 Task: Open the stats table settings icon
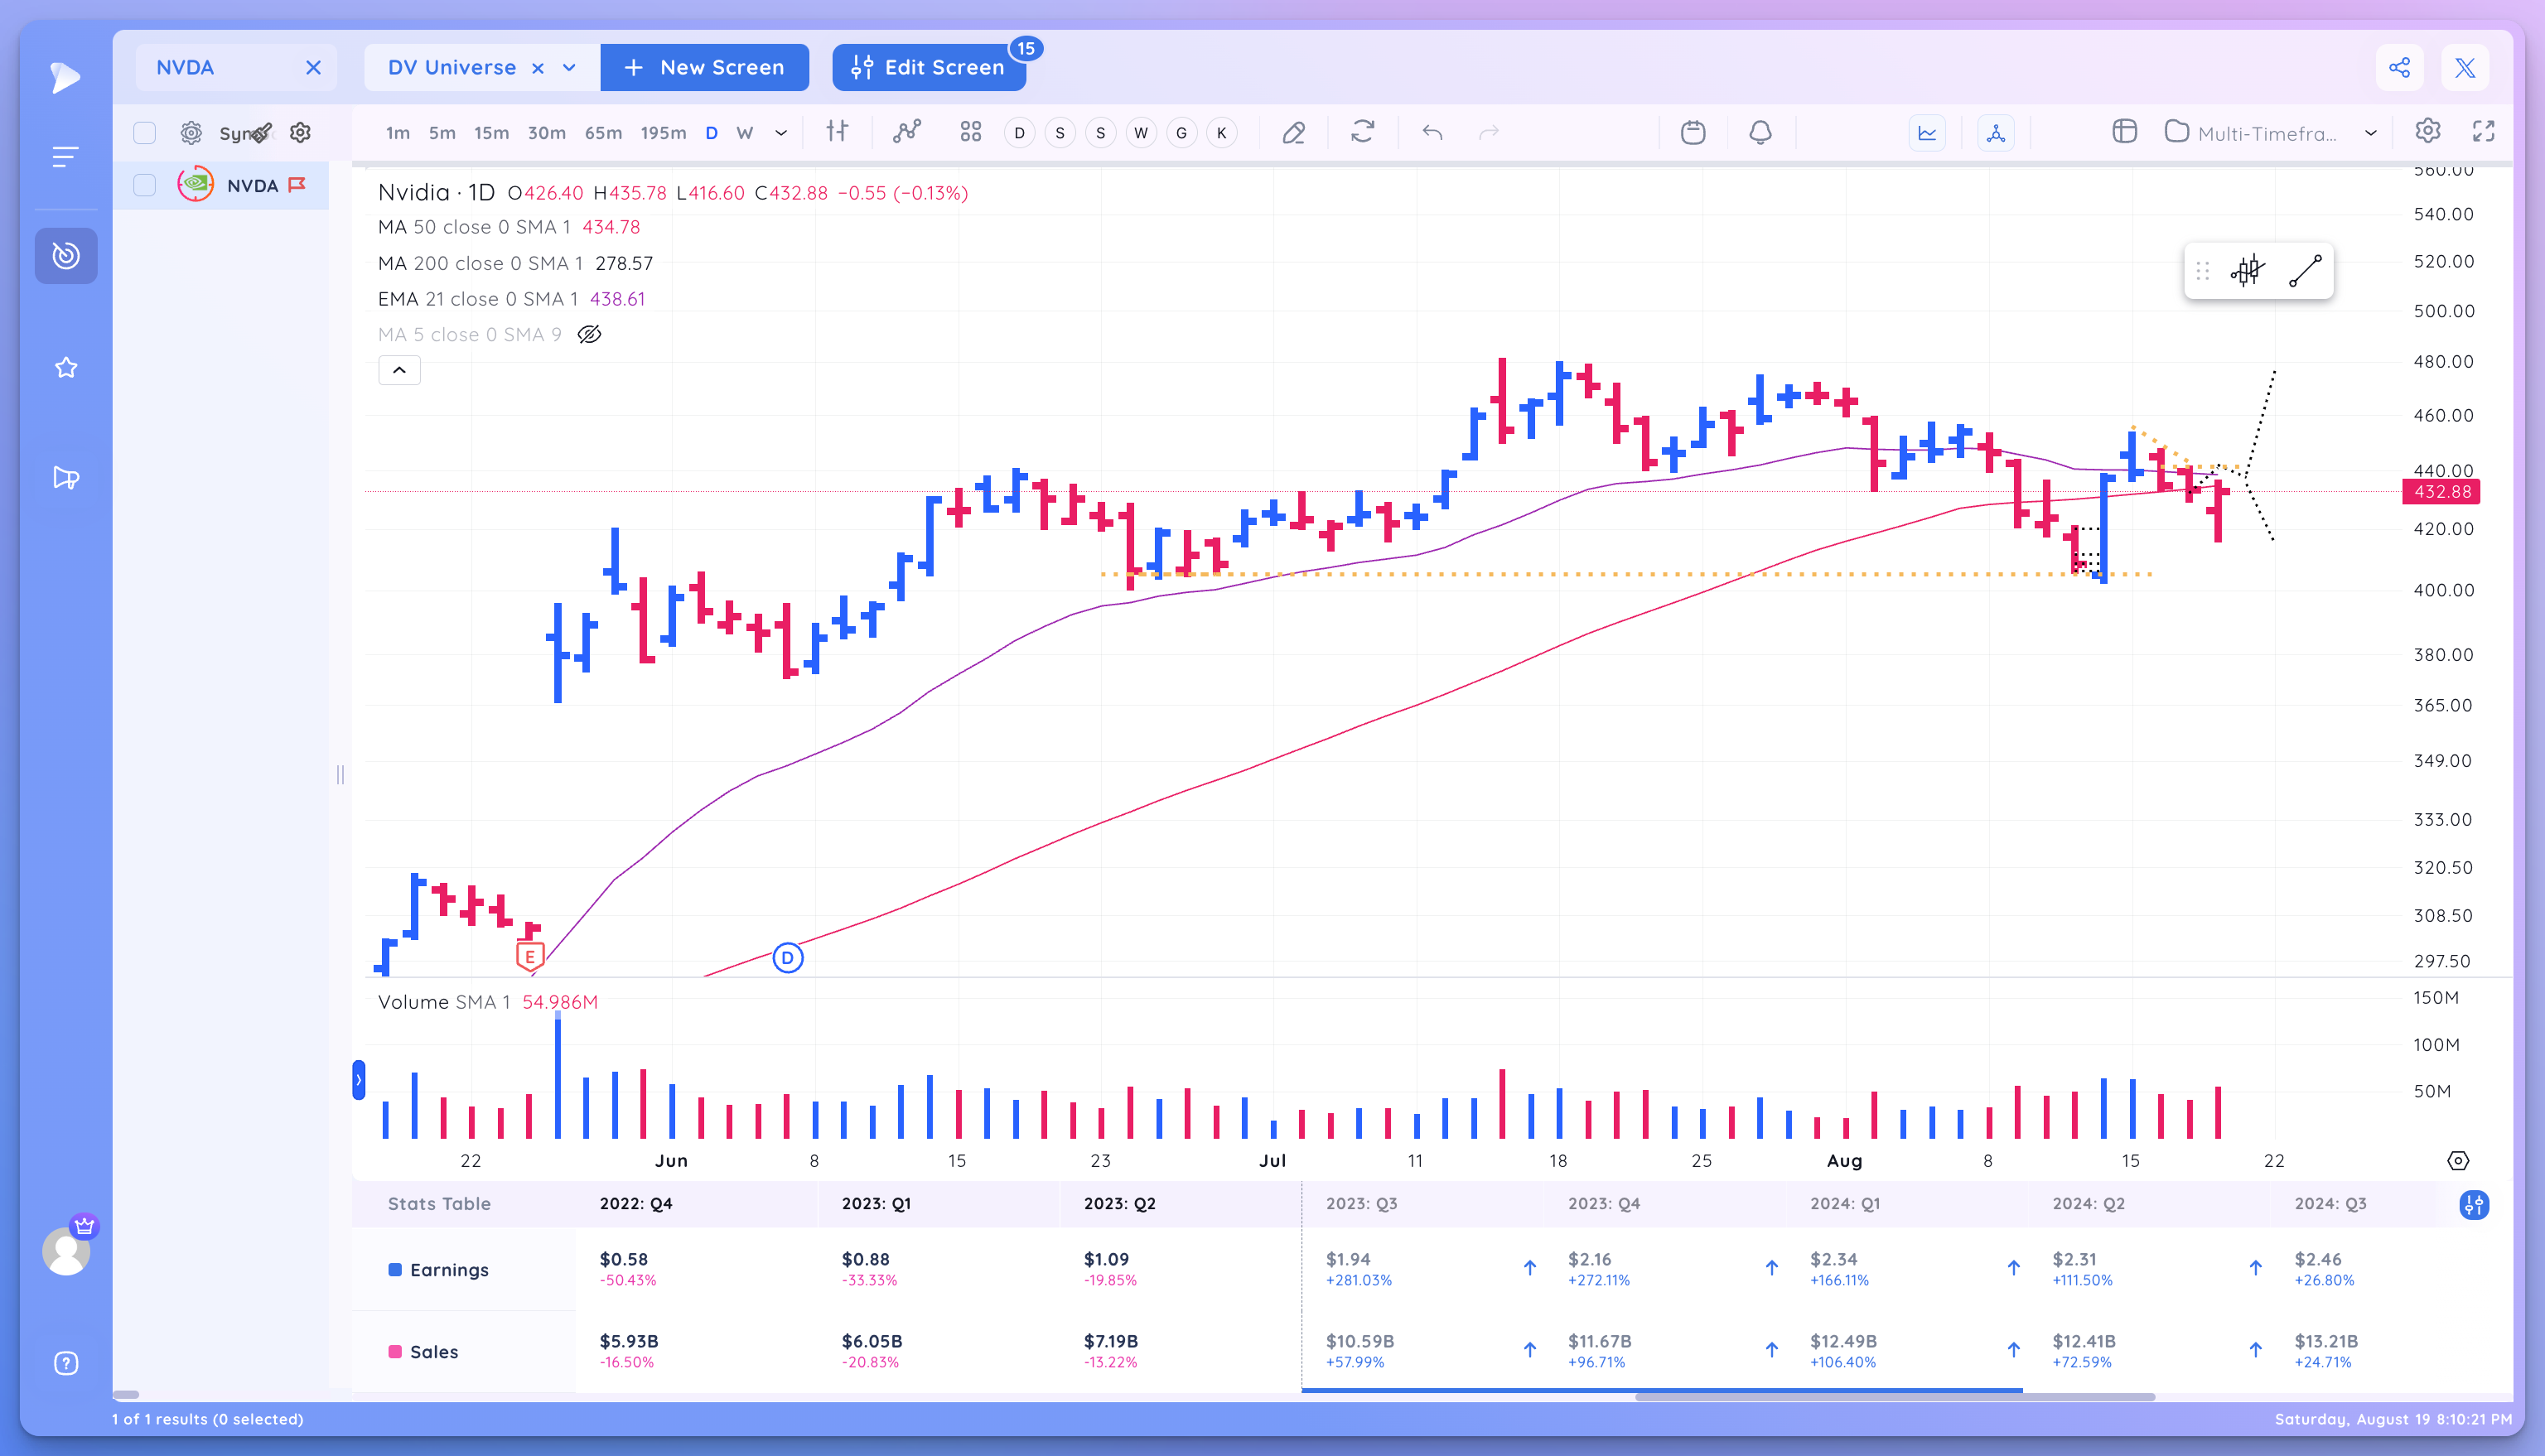2474,1205
